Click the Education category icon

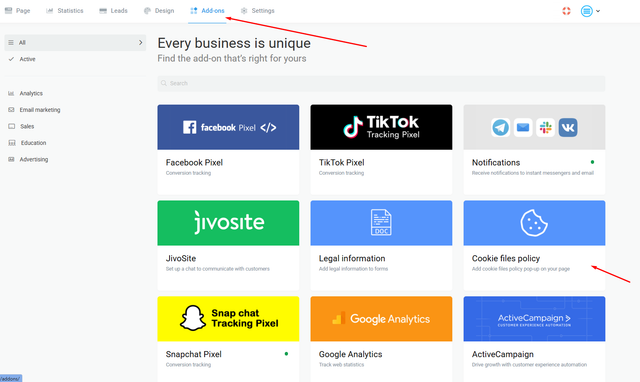12,143
